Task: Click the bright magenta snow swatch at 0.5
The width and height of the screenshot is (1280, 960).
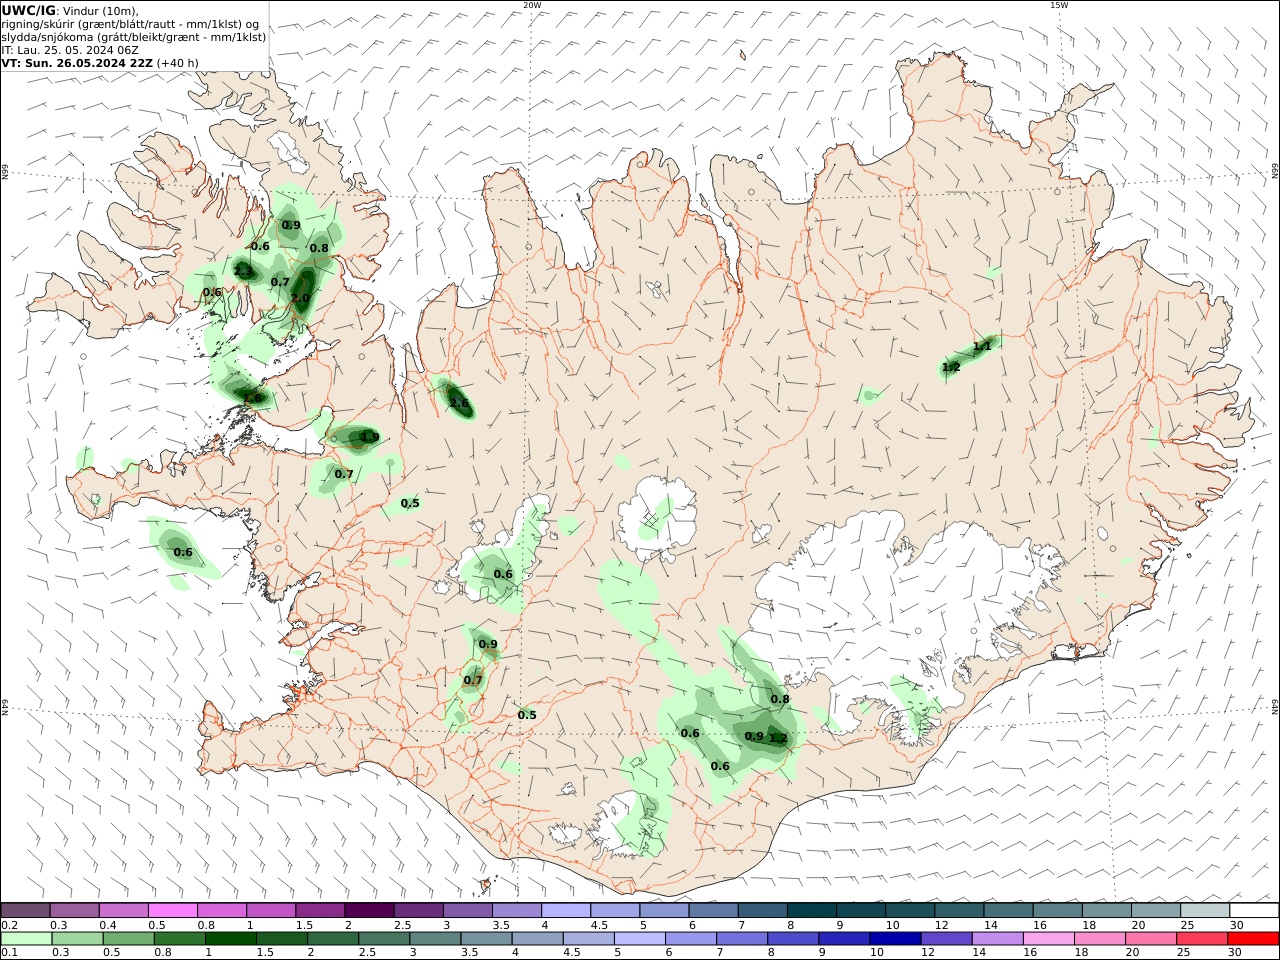Action: coord(172,910)
